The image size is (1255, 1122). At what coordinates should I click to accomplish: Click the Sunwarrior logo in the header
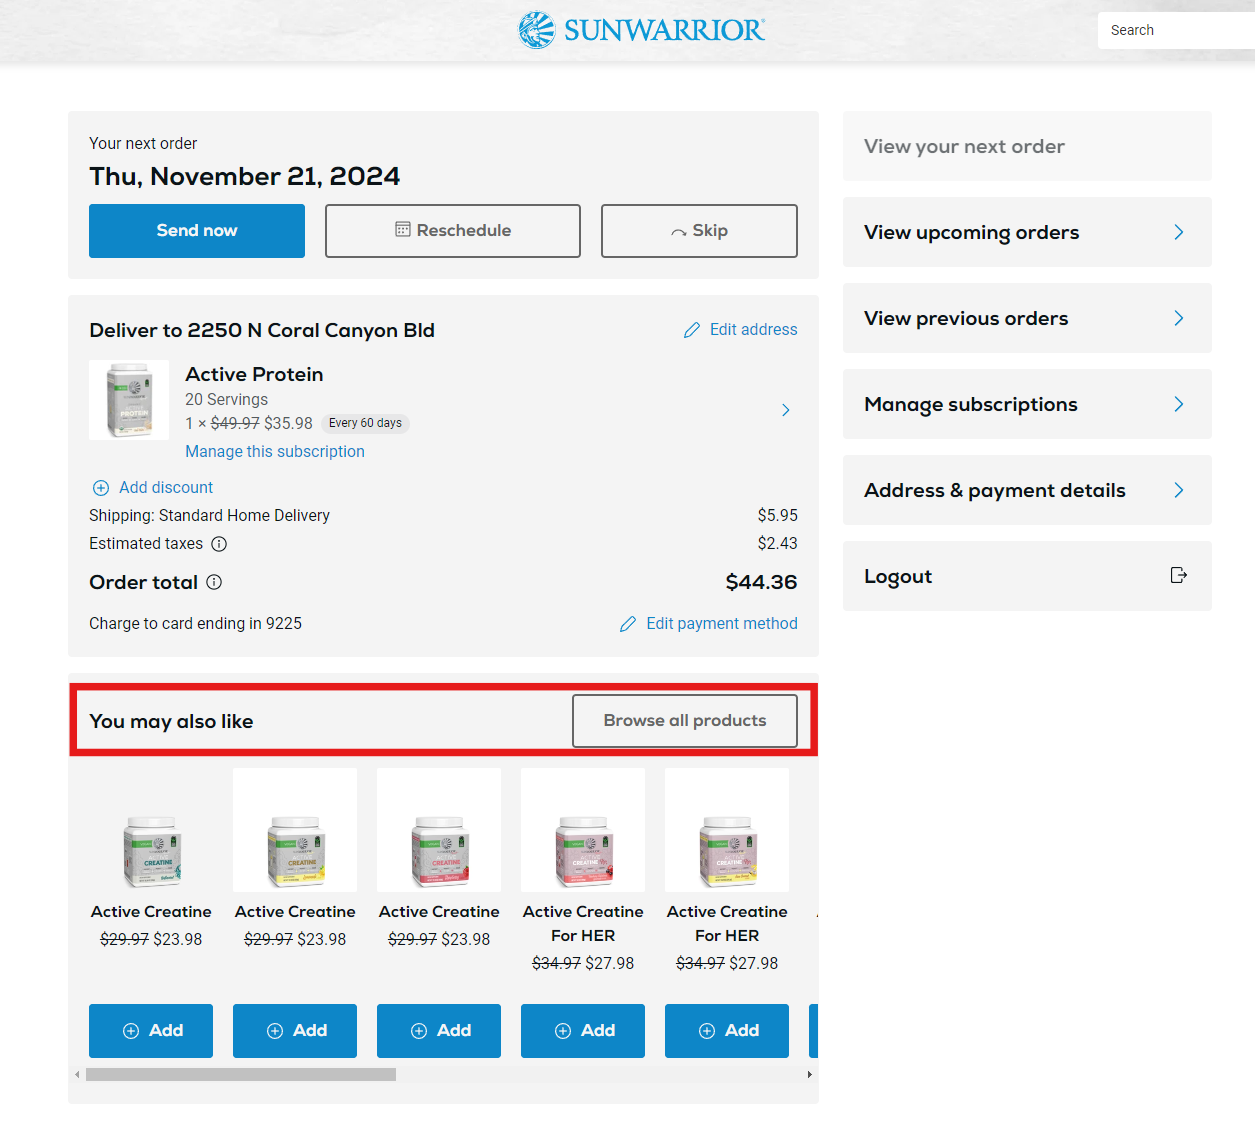[641, 30]
